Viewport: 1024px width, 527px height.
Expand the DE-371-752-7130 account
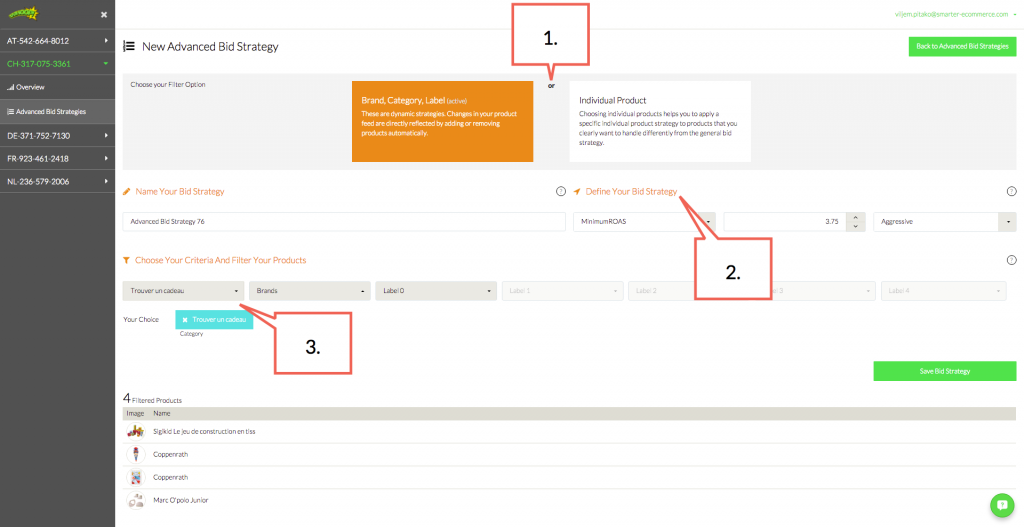point(57,136)
